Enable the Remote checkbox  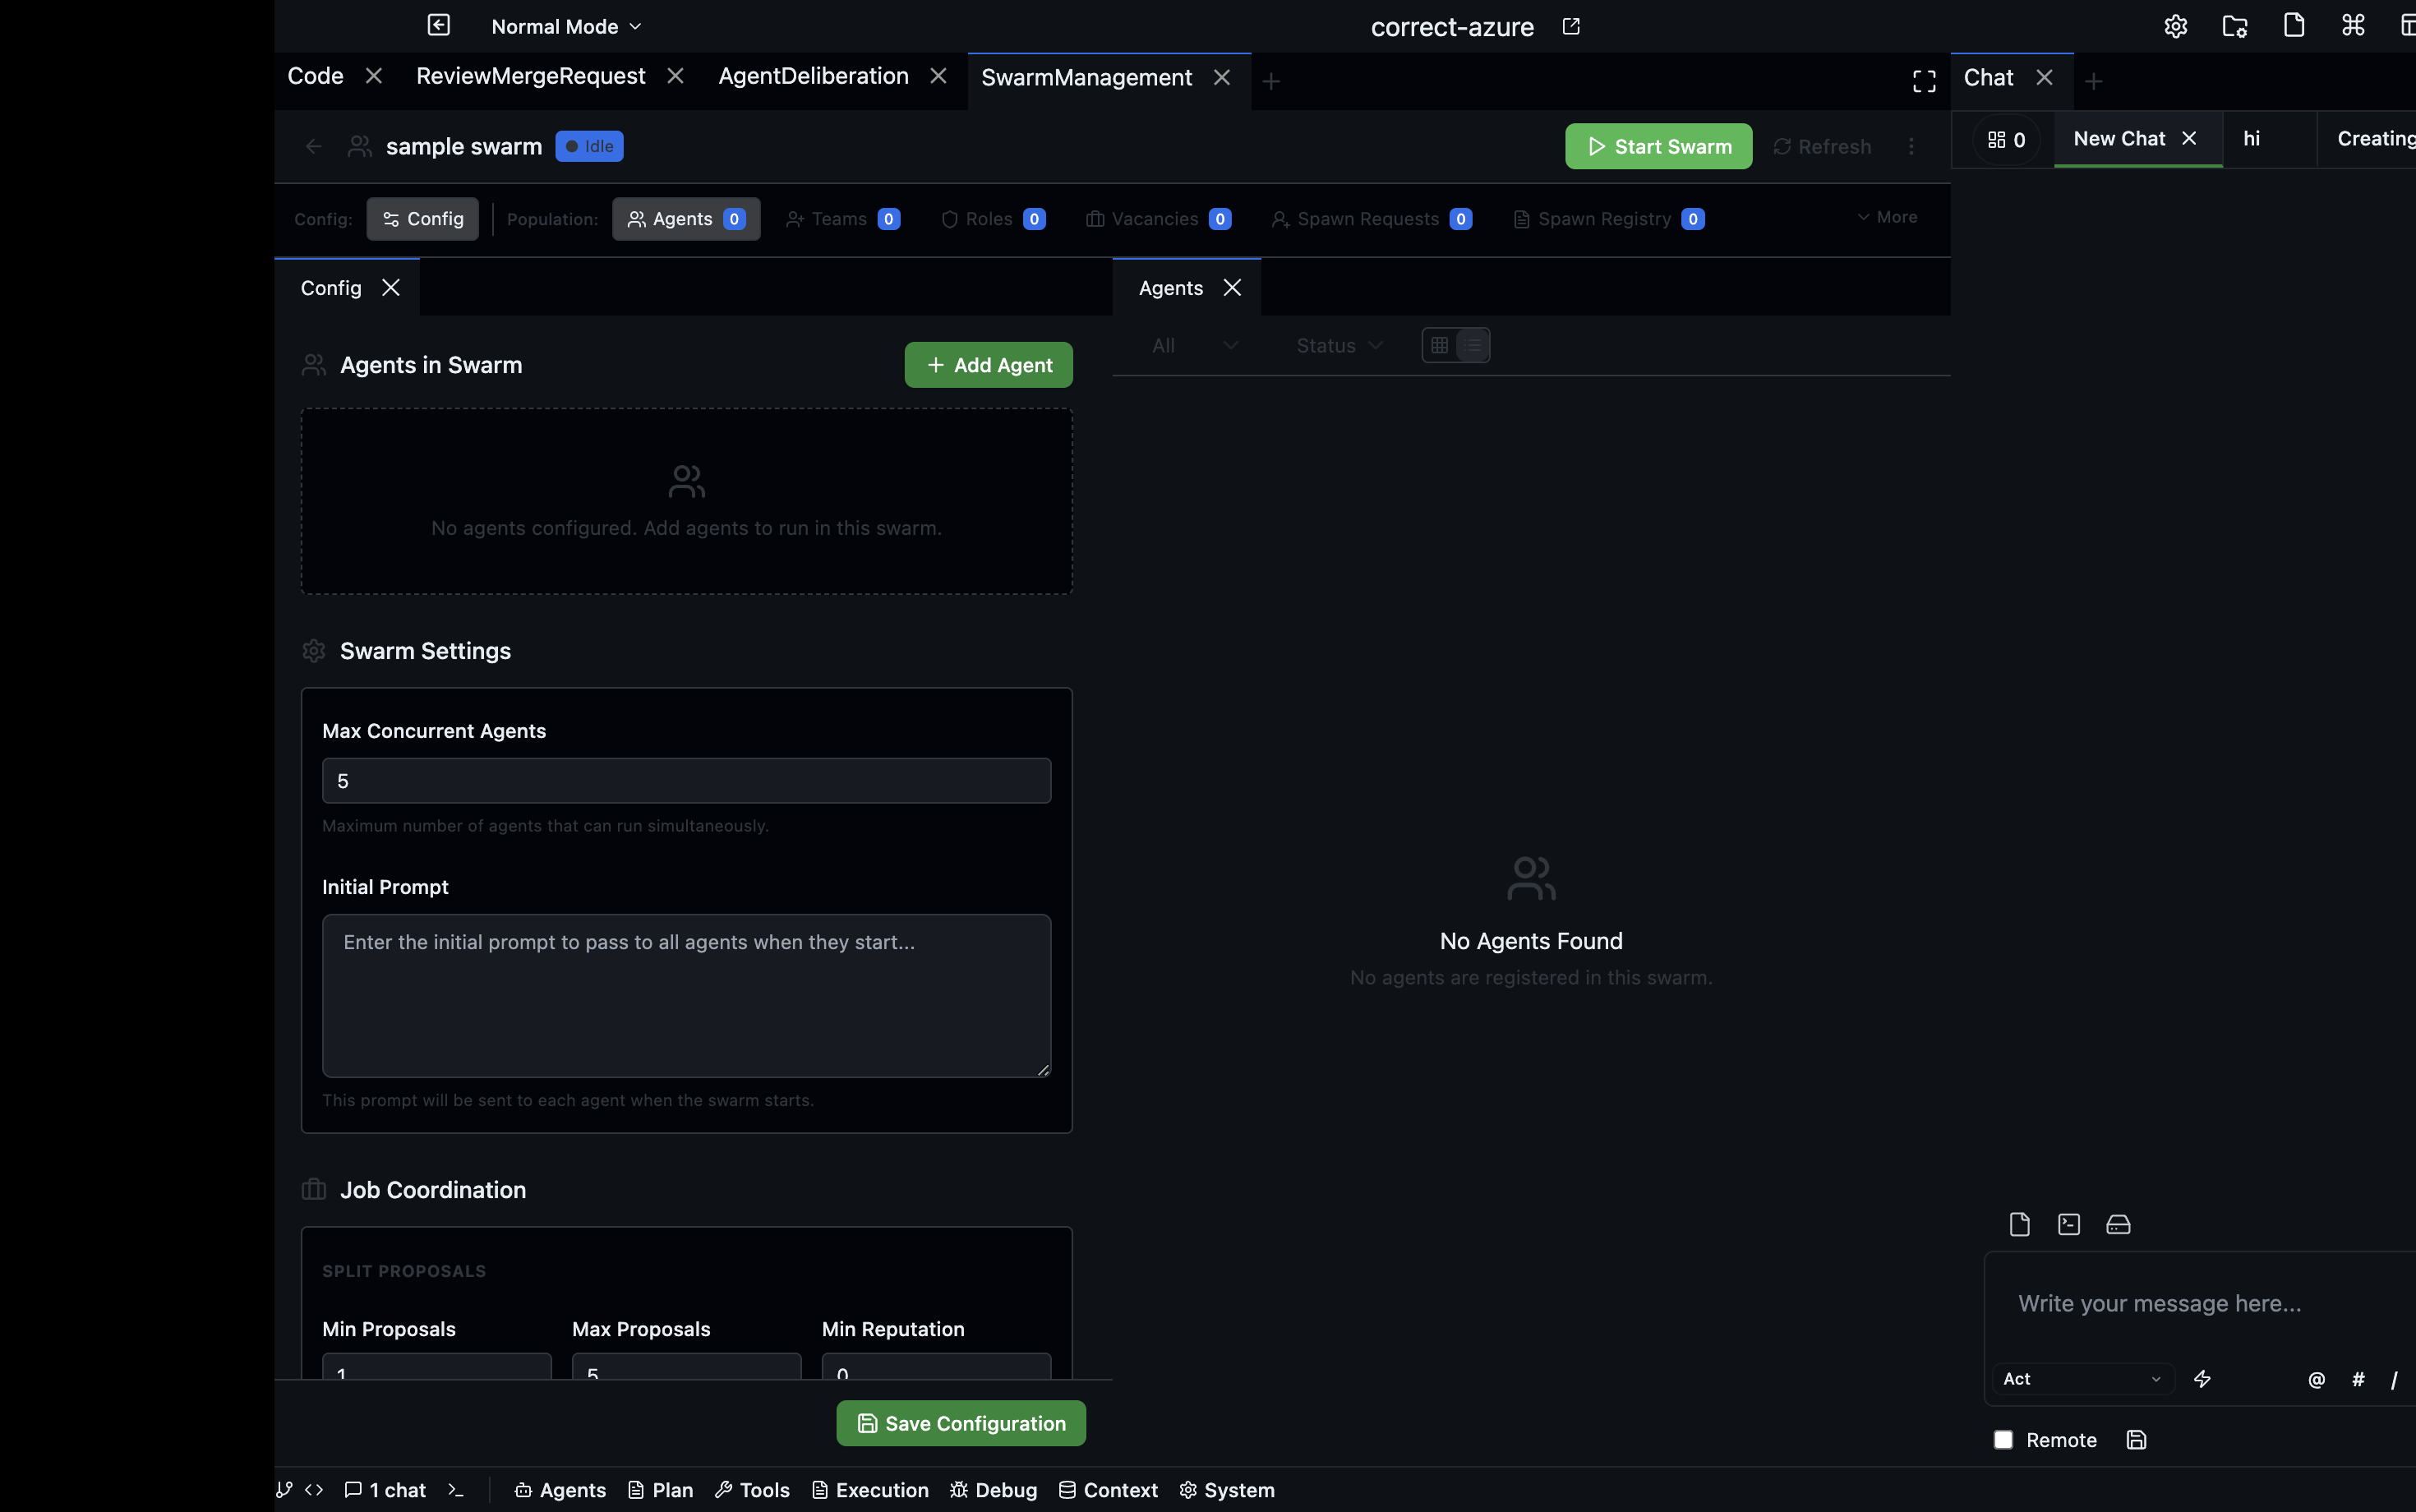(x=2004, y=1440)
